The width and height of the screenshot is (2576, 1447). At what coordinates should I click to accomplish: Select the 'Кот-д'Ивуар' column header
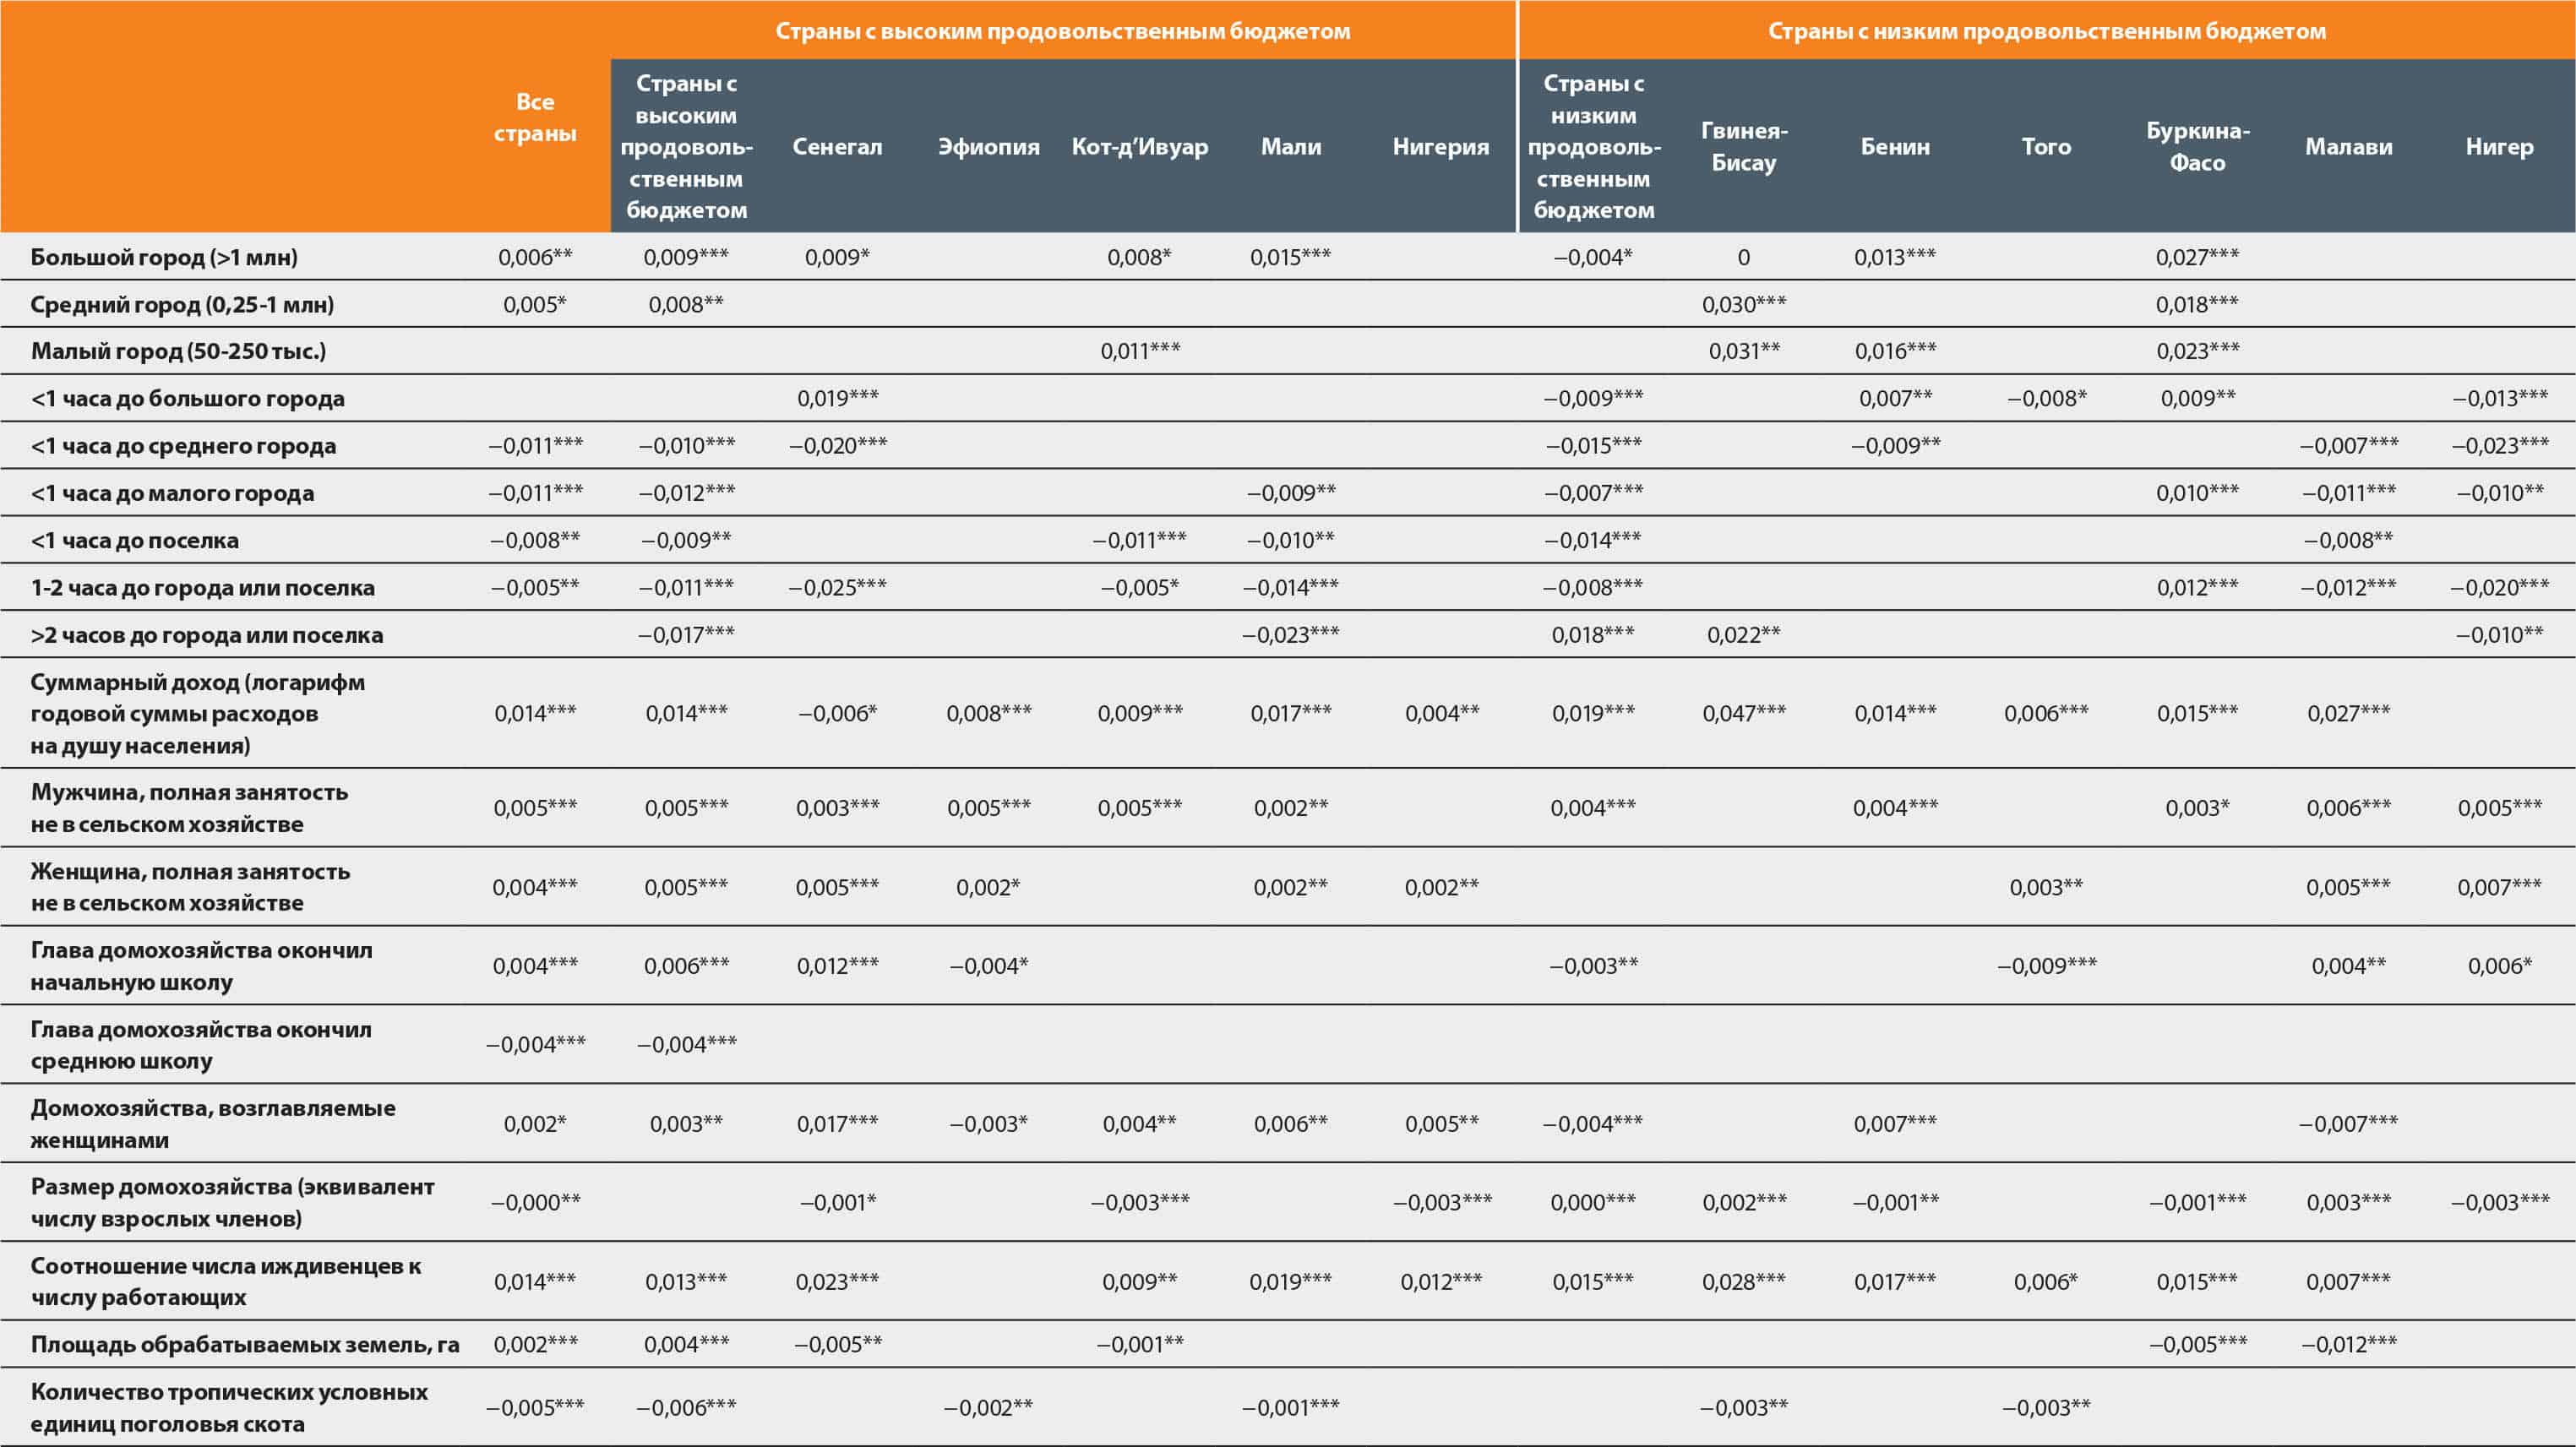point(1140,147)
